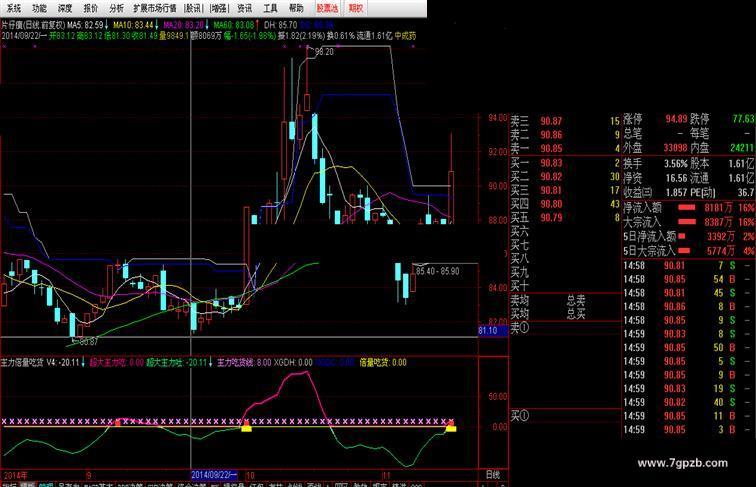Select the 14:59 tick with volume 40 S
The width and height of the screenshot is (756, 487).
tap(689, 402)
